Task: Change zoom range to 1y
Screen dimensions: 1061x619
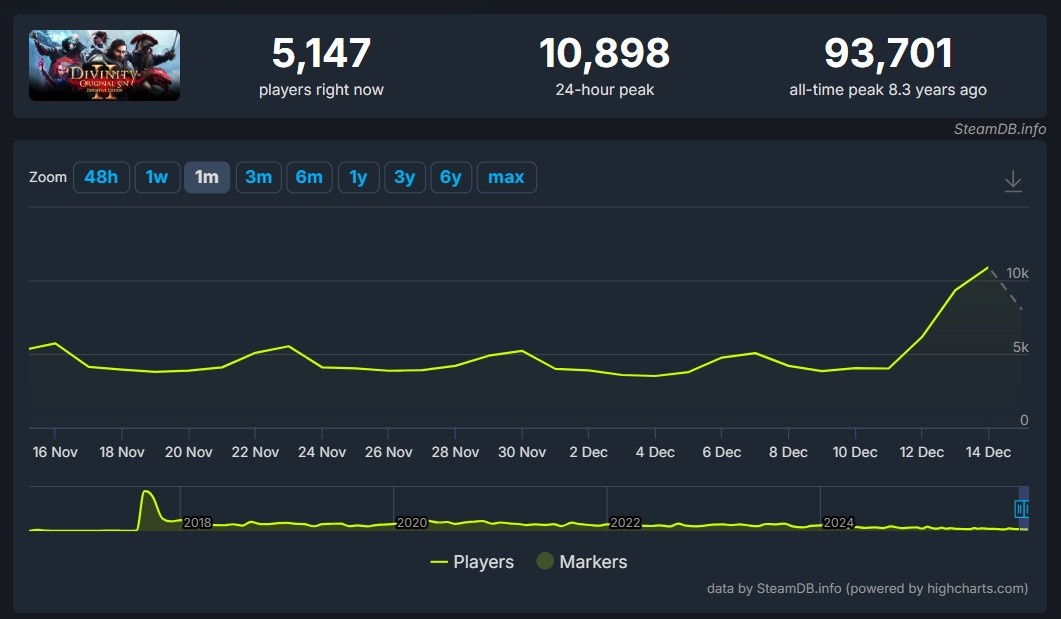Action: point(359,177)
